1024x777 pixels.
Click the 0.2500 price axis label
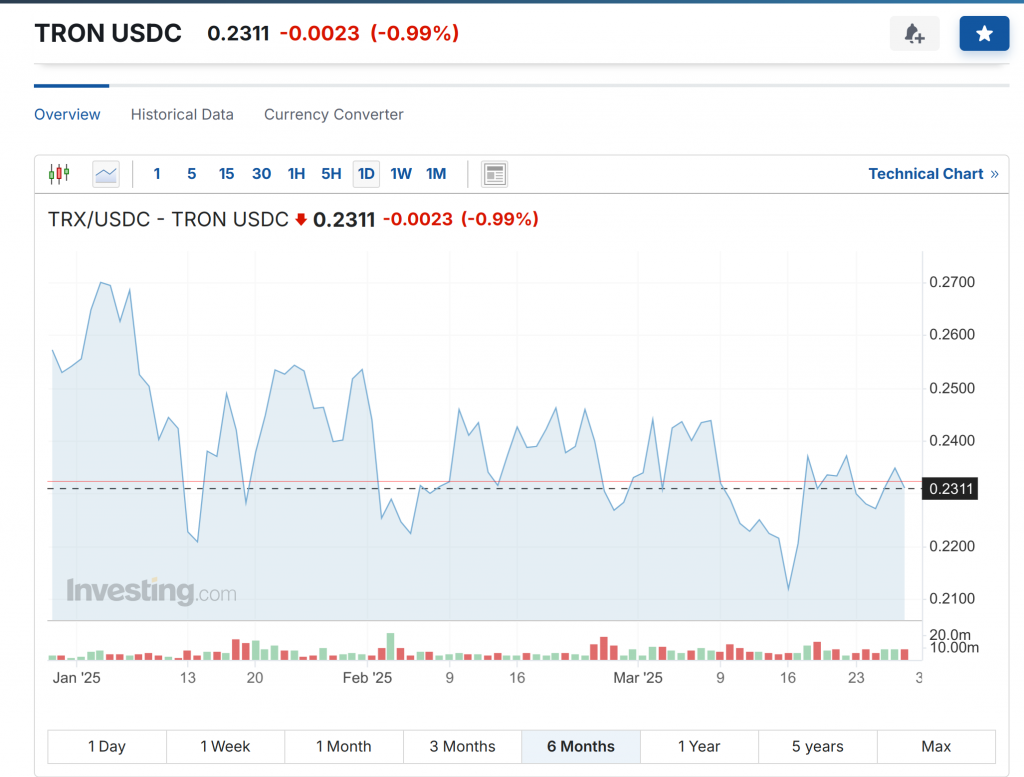pyautogui.click(x=952, y=388)
